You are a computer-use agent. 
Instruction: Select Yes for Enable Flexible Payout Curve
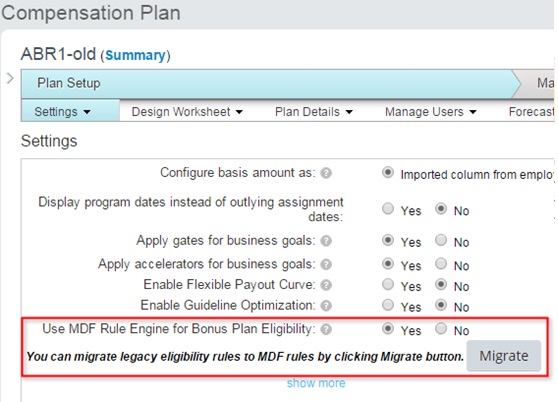pos(388,284)
